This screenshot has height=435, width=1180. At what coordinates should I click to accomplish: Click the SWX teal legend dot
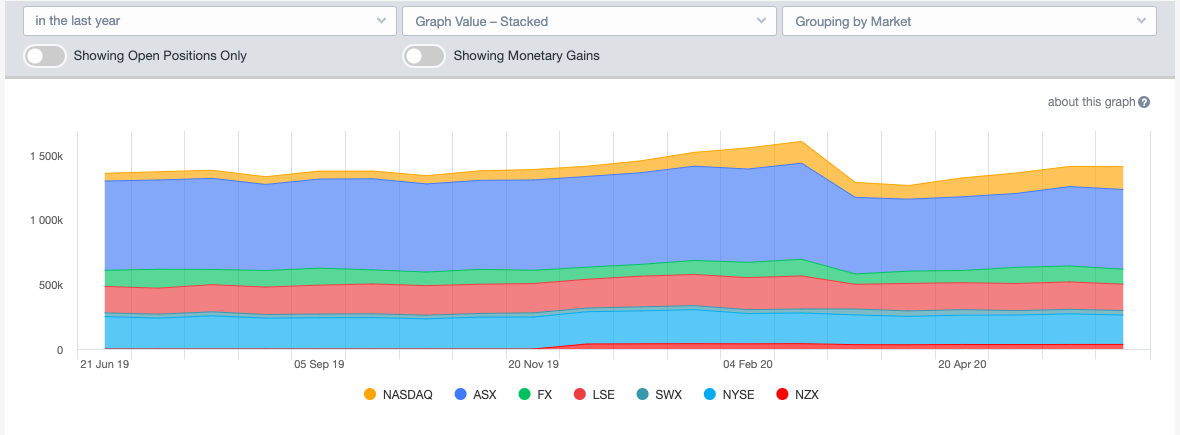point(641,395)
